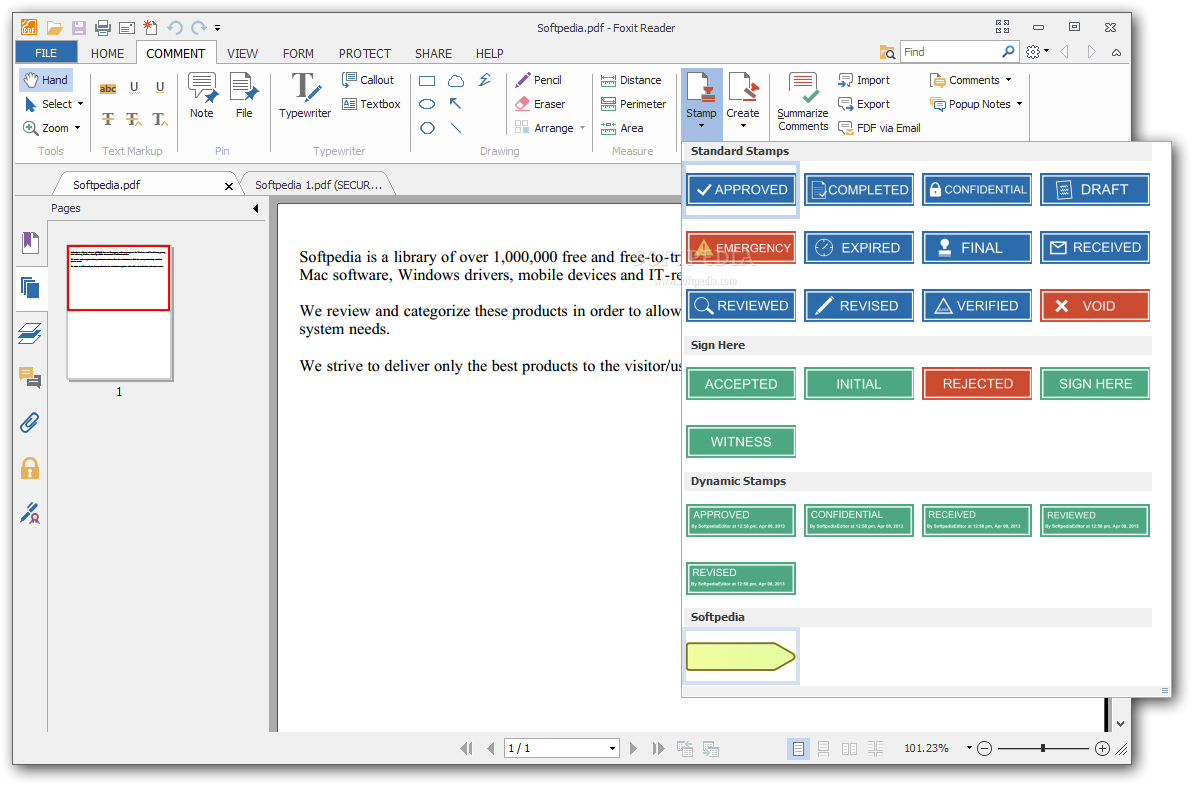Toggle single page view mode
This screenshot has height=785, width=1192.
click(798, 748)
